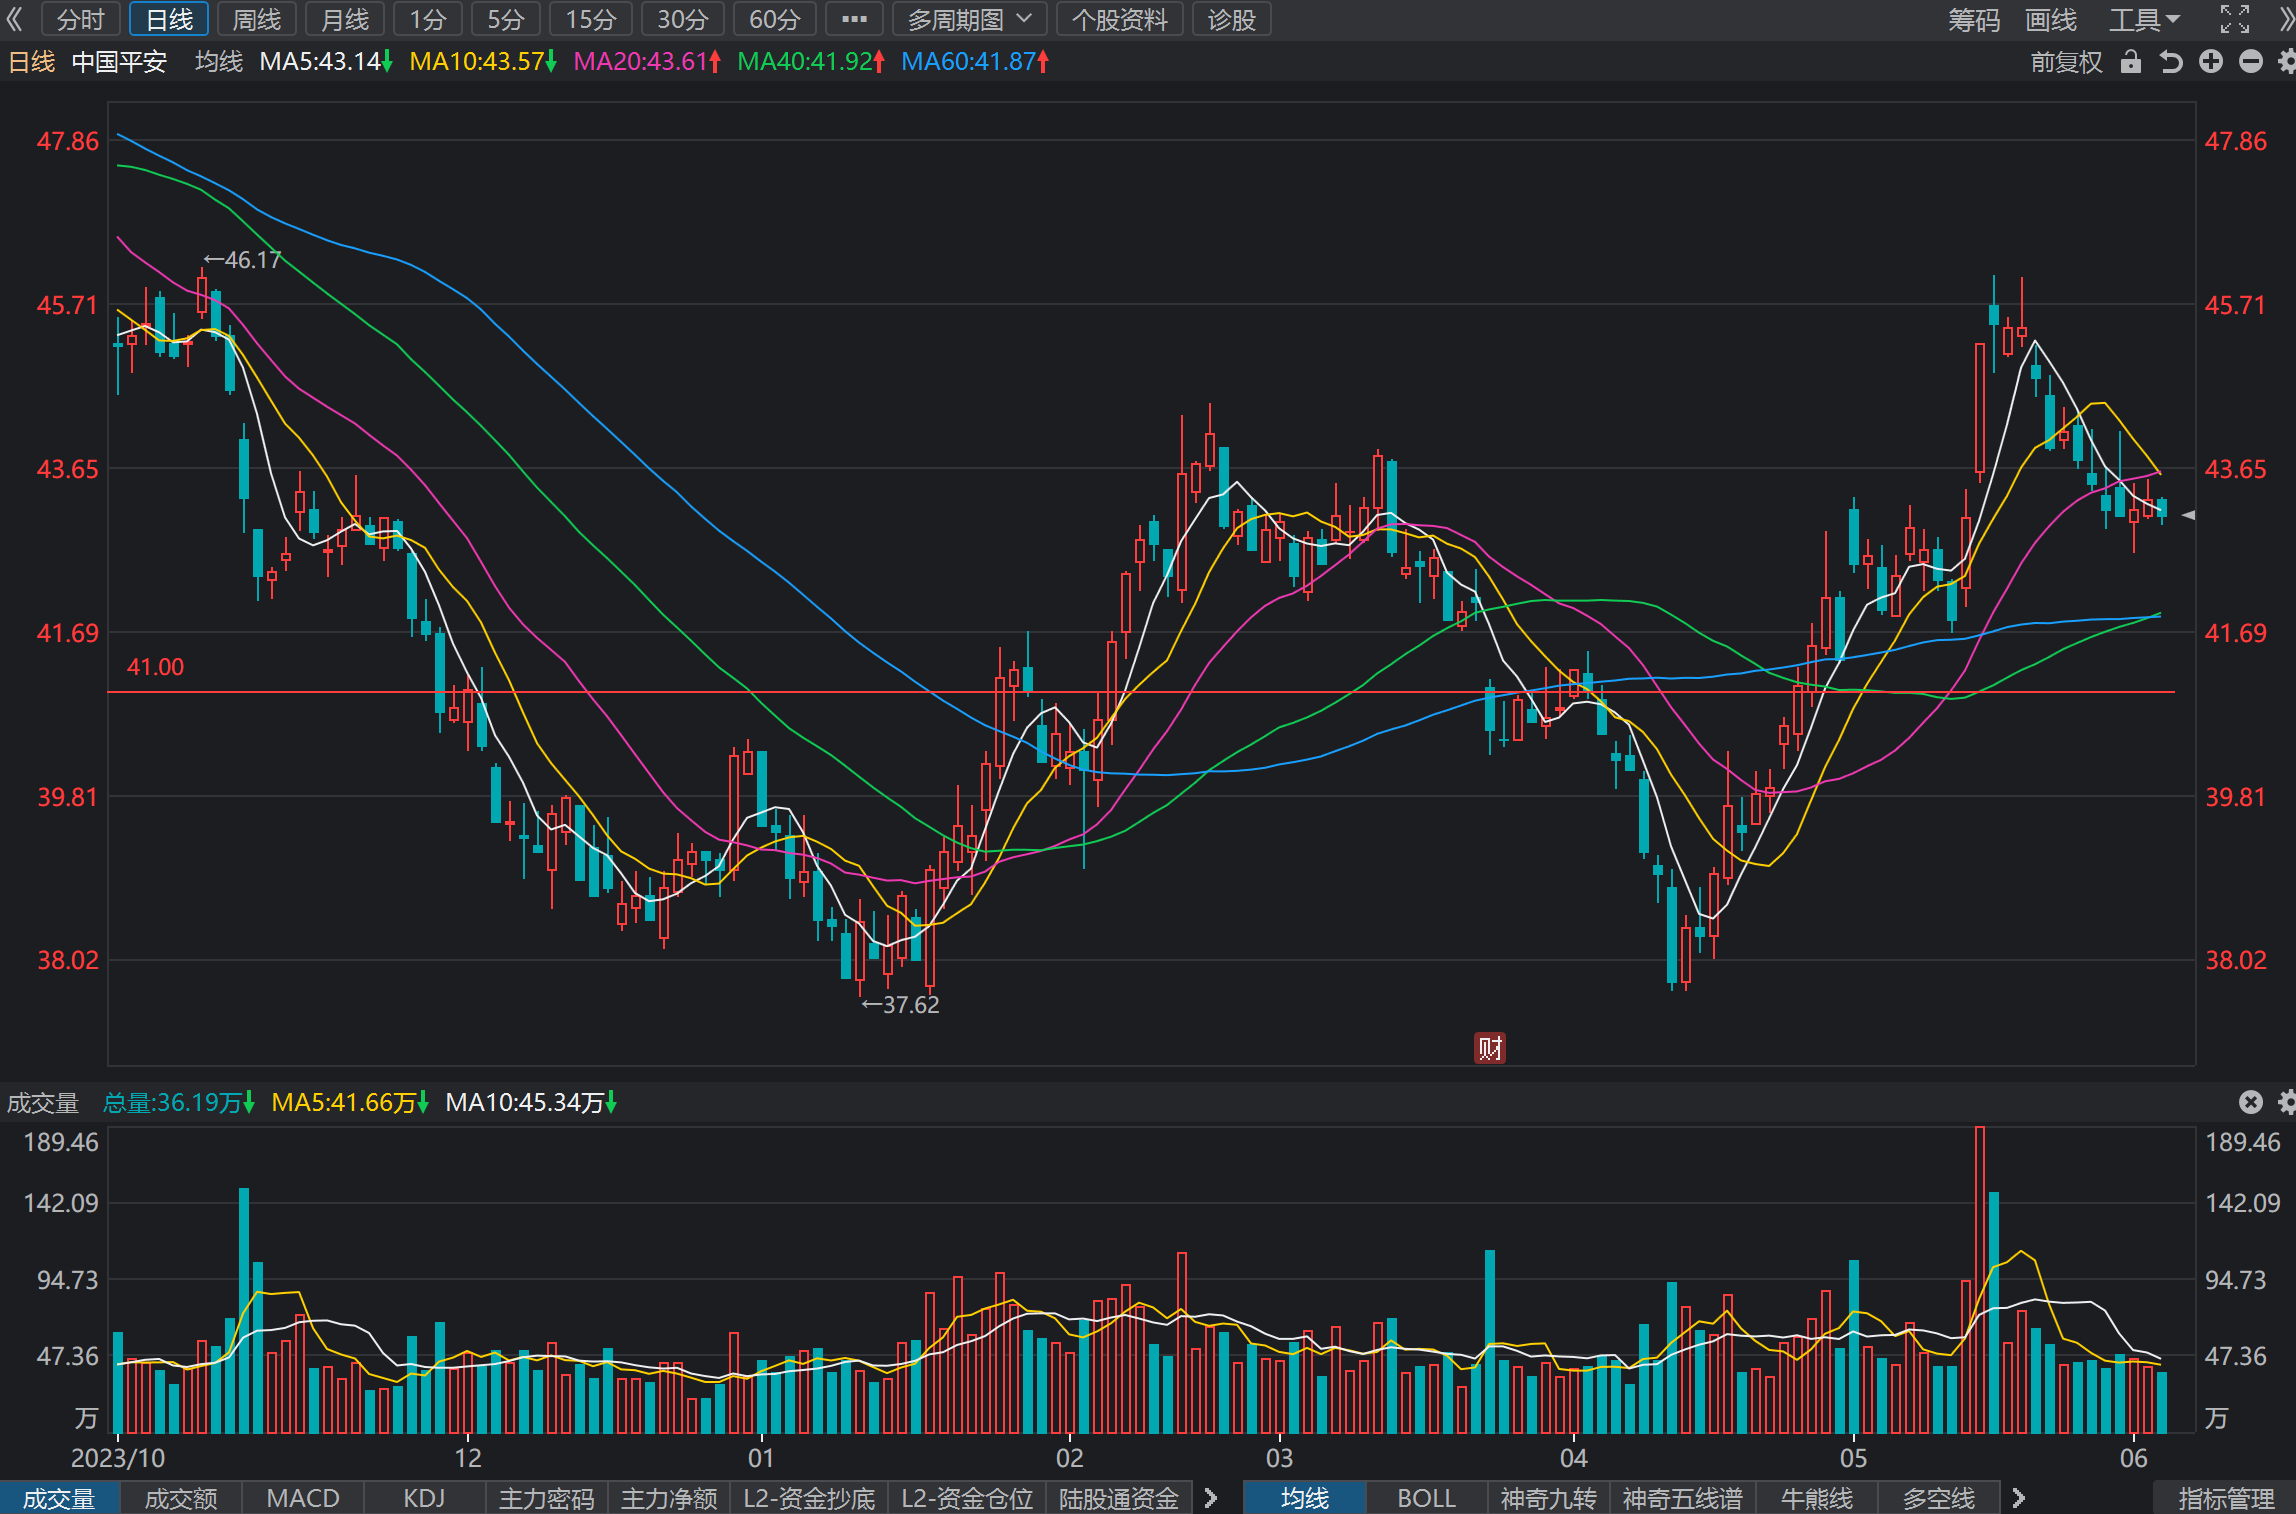2296x1514 pixels.
Task: Select the 15分 period
Action: 591,19
